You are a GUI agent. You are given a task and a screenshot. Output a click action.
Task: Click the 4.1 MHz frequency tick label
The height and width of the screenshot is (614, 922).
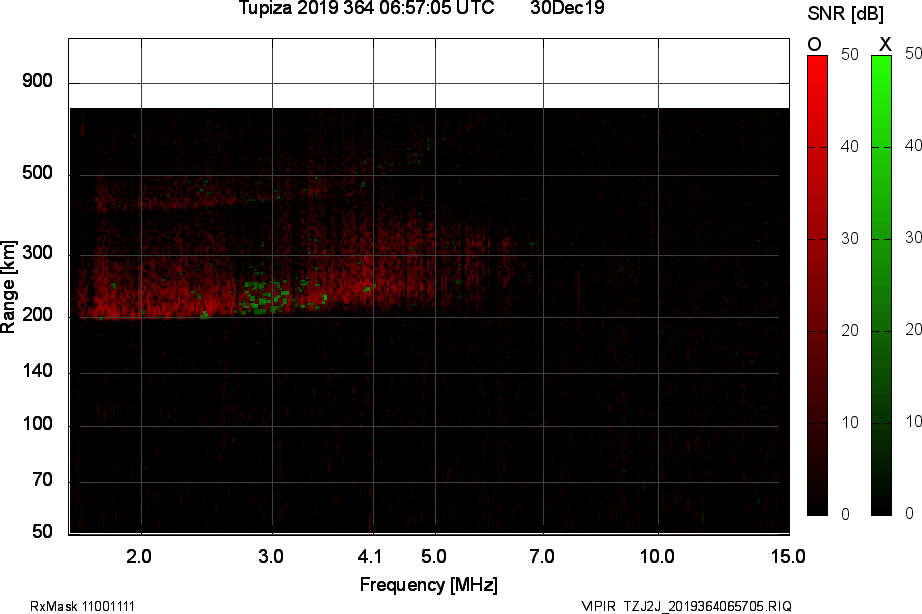(x=369, y=556)
